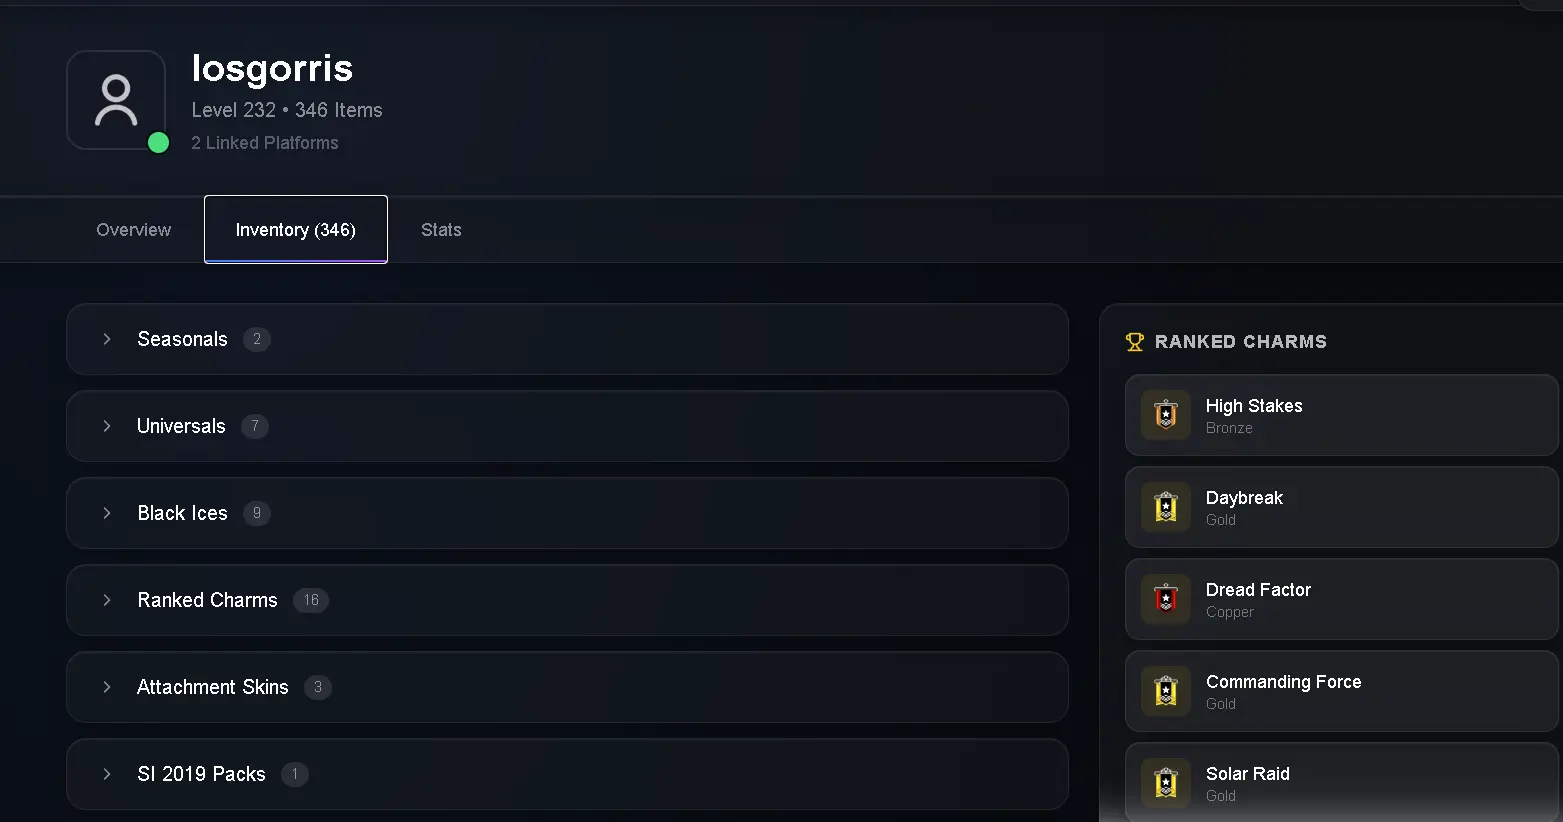The image size is (1563, 822).
Task: Expand the Ranked Charms inventory section
Action: click(x=567, y=600)
